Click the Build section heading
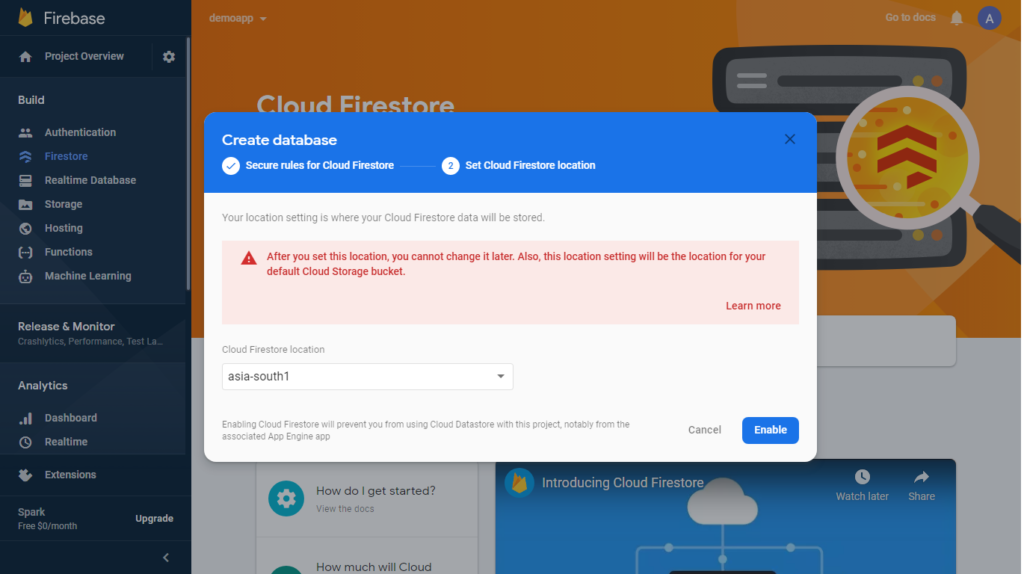Screen dimensions: 1024x574 tap(31, 100)
